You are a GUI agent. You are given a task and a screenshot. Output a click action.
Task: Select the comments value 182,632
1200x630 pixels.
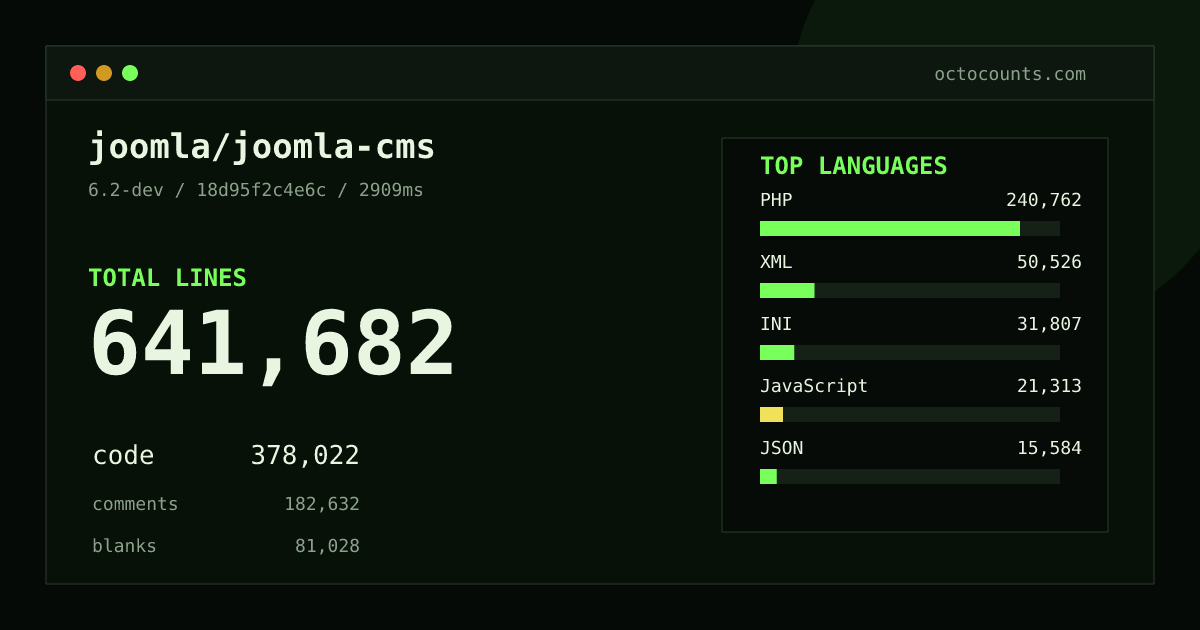322,504
